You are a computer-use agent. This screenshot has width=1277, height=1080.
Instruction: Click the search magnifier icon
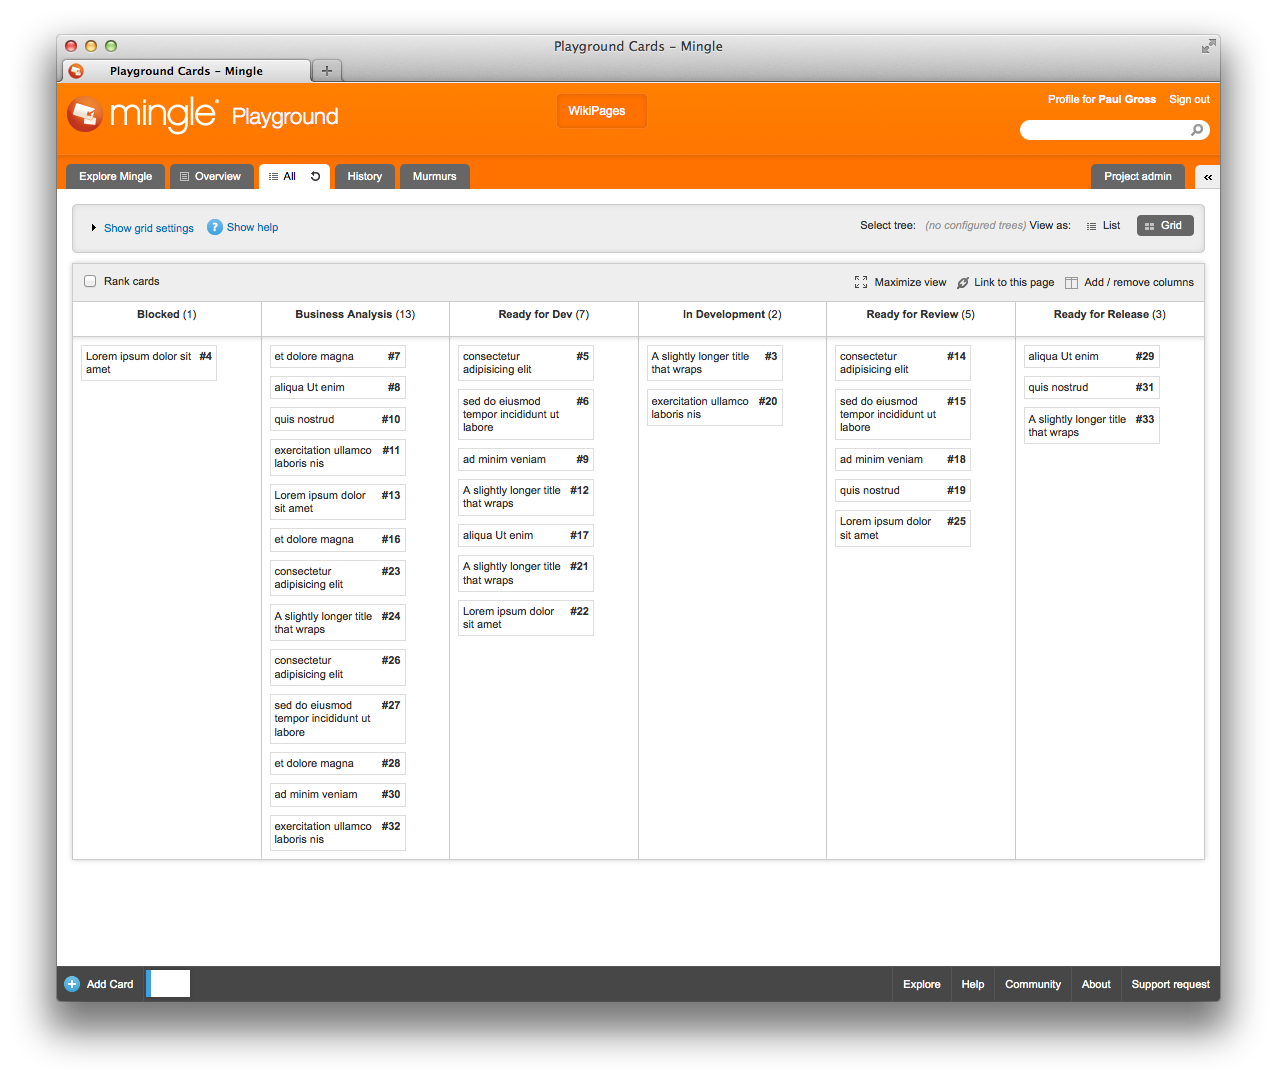[x=1197, y=130]
